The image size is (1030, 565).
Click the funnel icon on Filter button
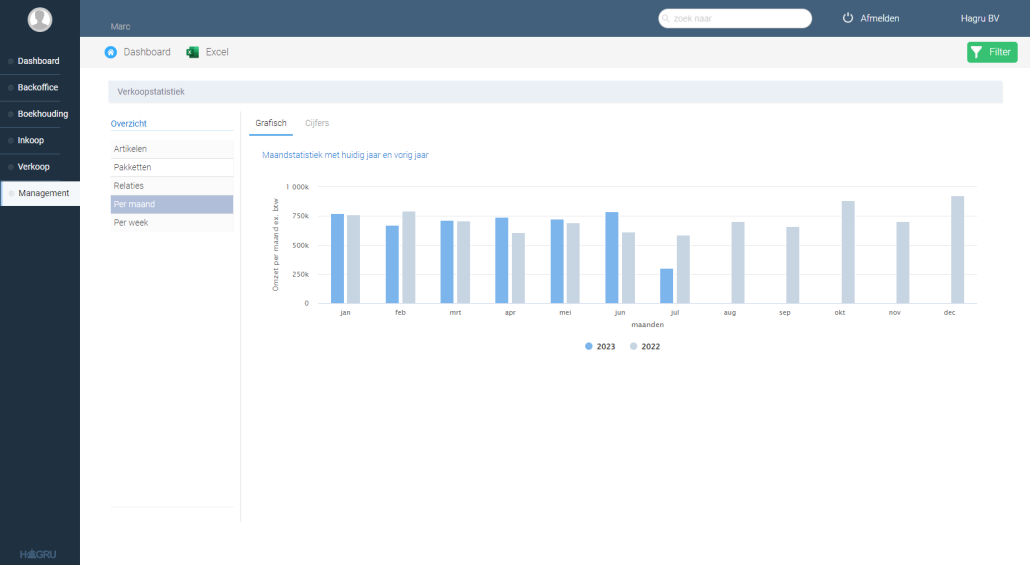click(x=977, y=52)
